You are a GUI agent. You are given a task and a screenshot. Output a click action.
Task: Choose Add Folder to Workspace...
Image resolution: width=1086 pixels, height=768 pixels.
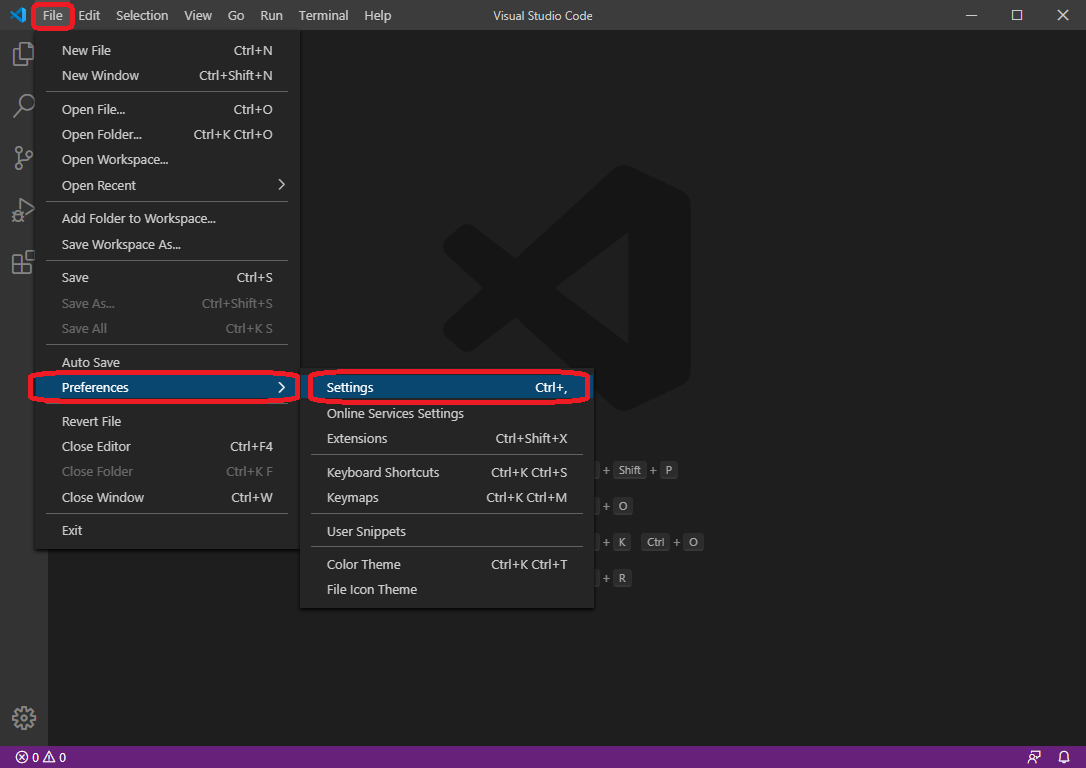167,218
